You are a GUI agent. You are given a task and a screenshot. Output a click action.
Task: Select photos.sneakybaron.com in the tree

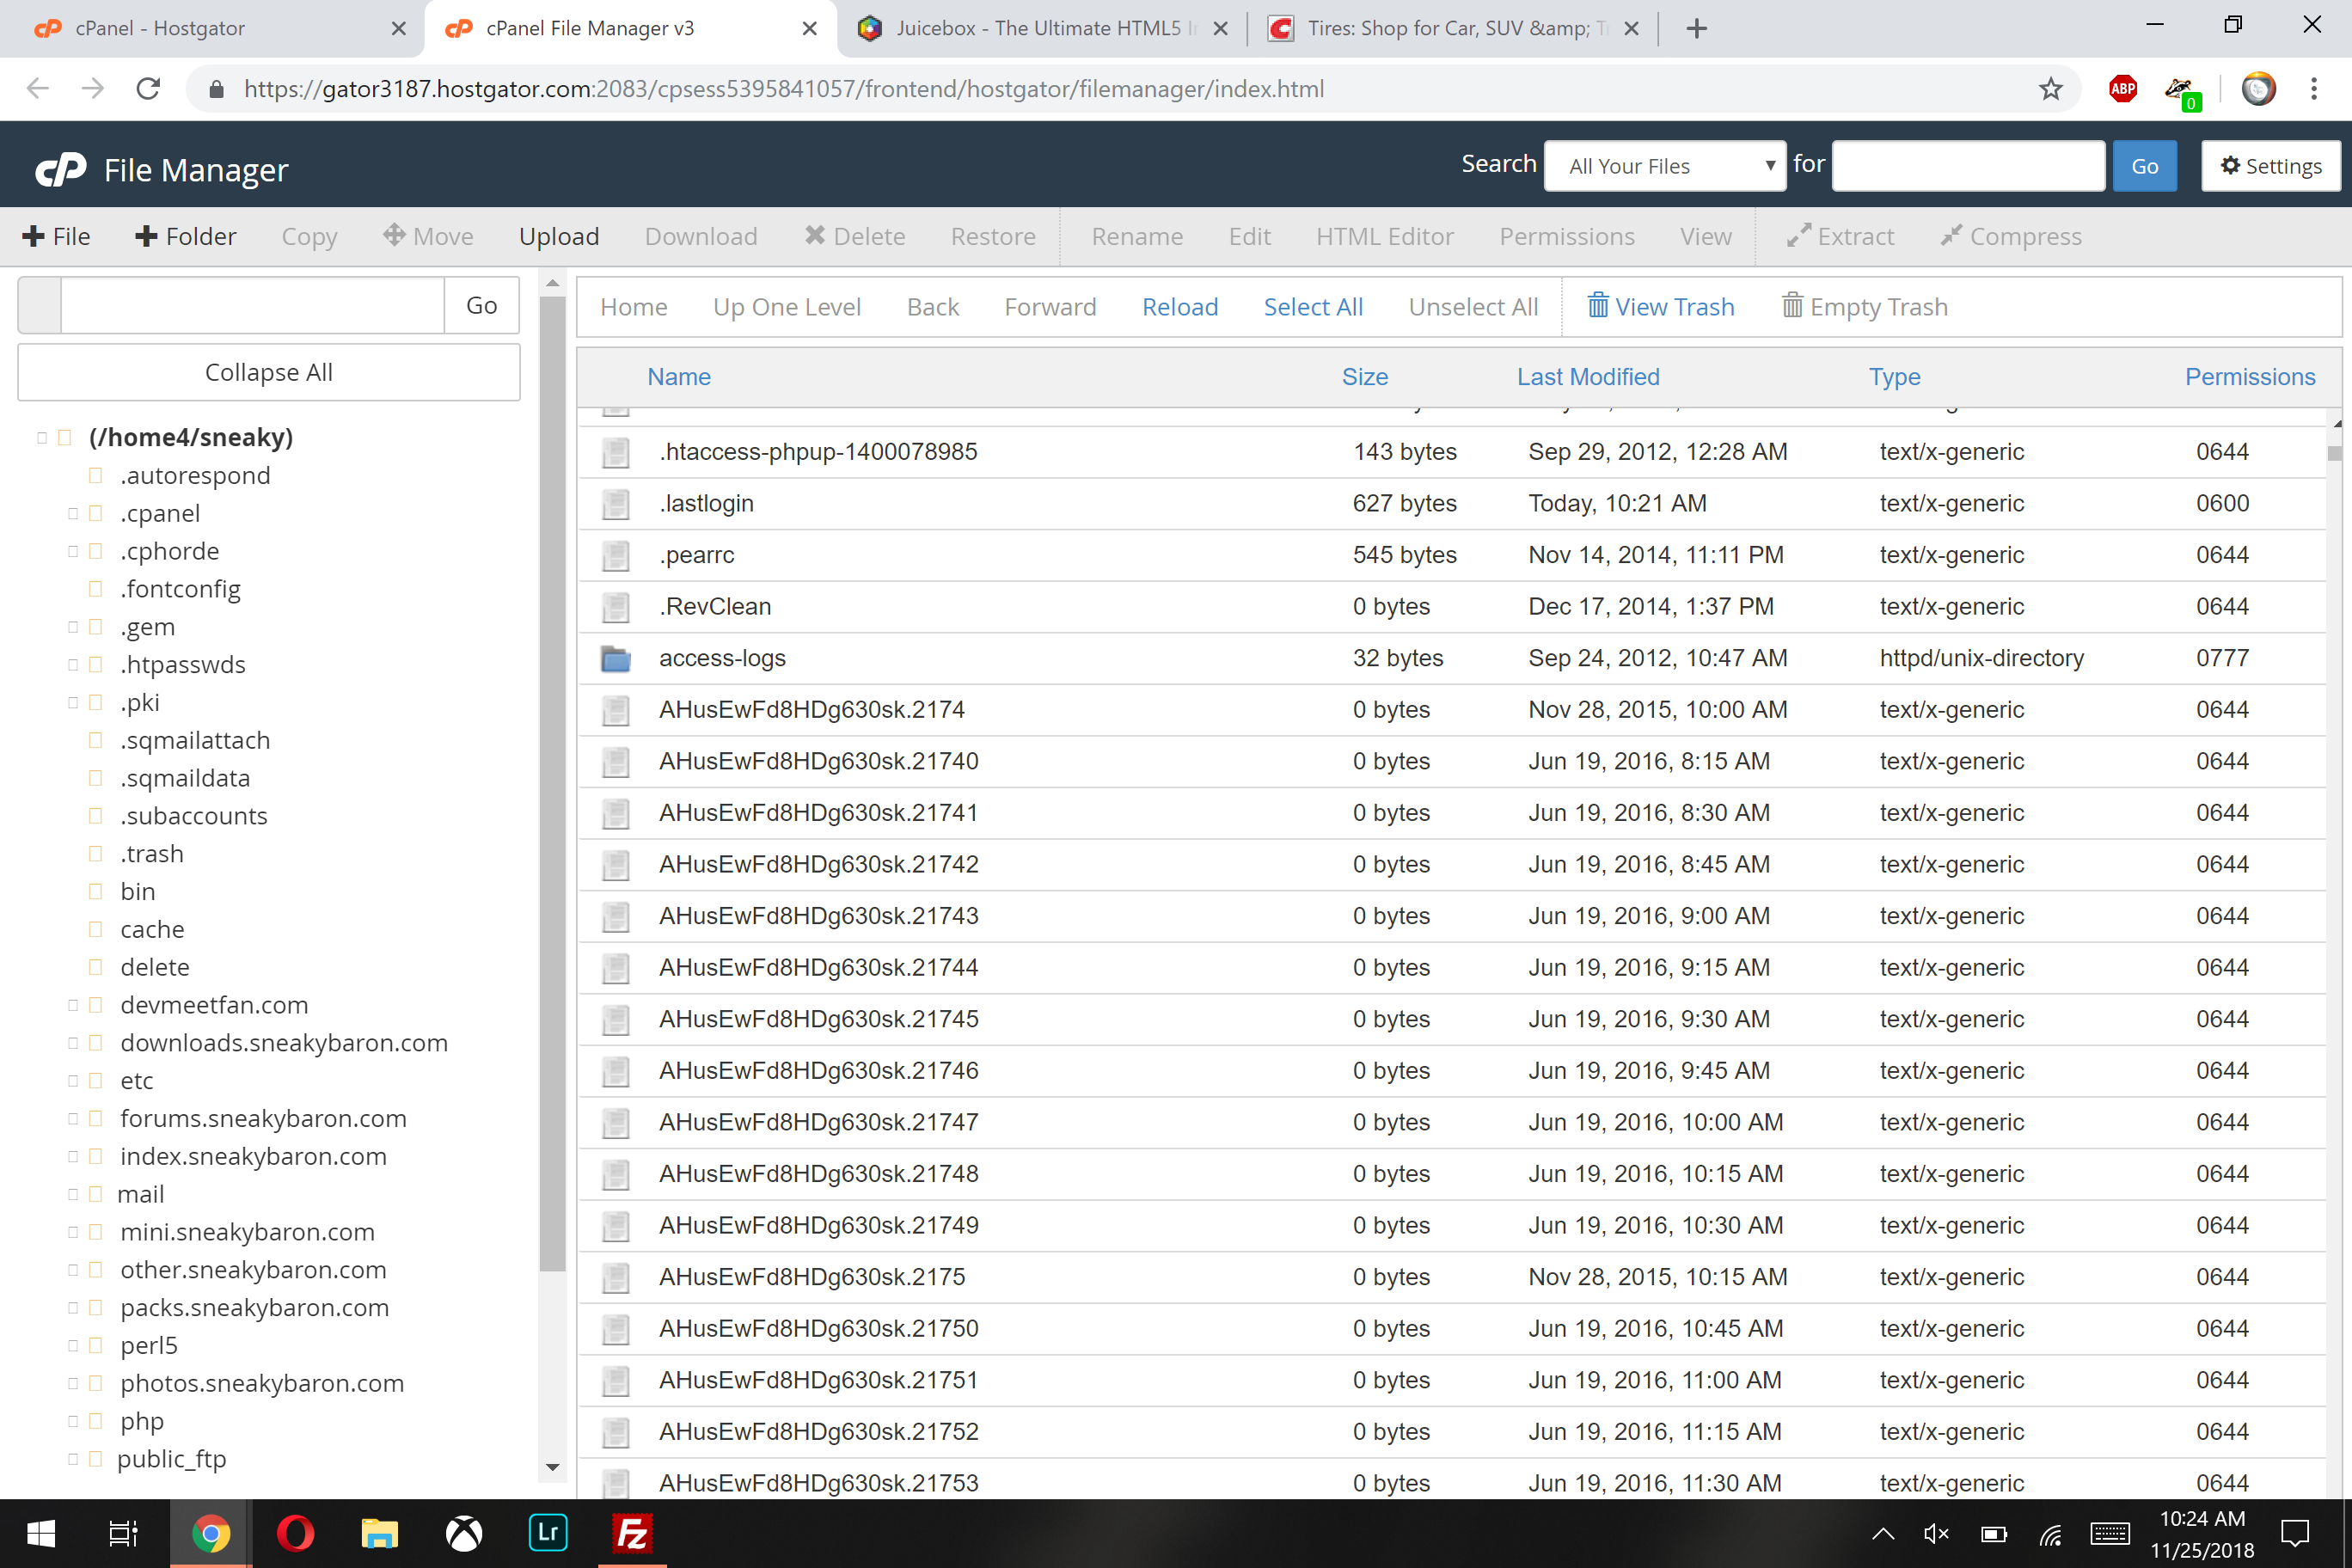(262, 1384)
